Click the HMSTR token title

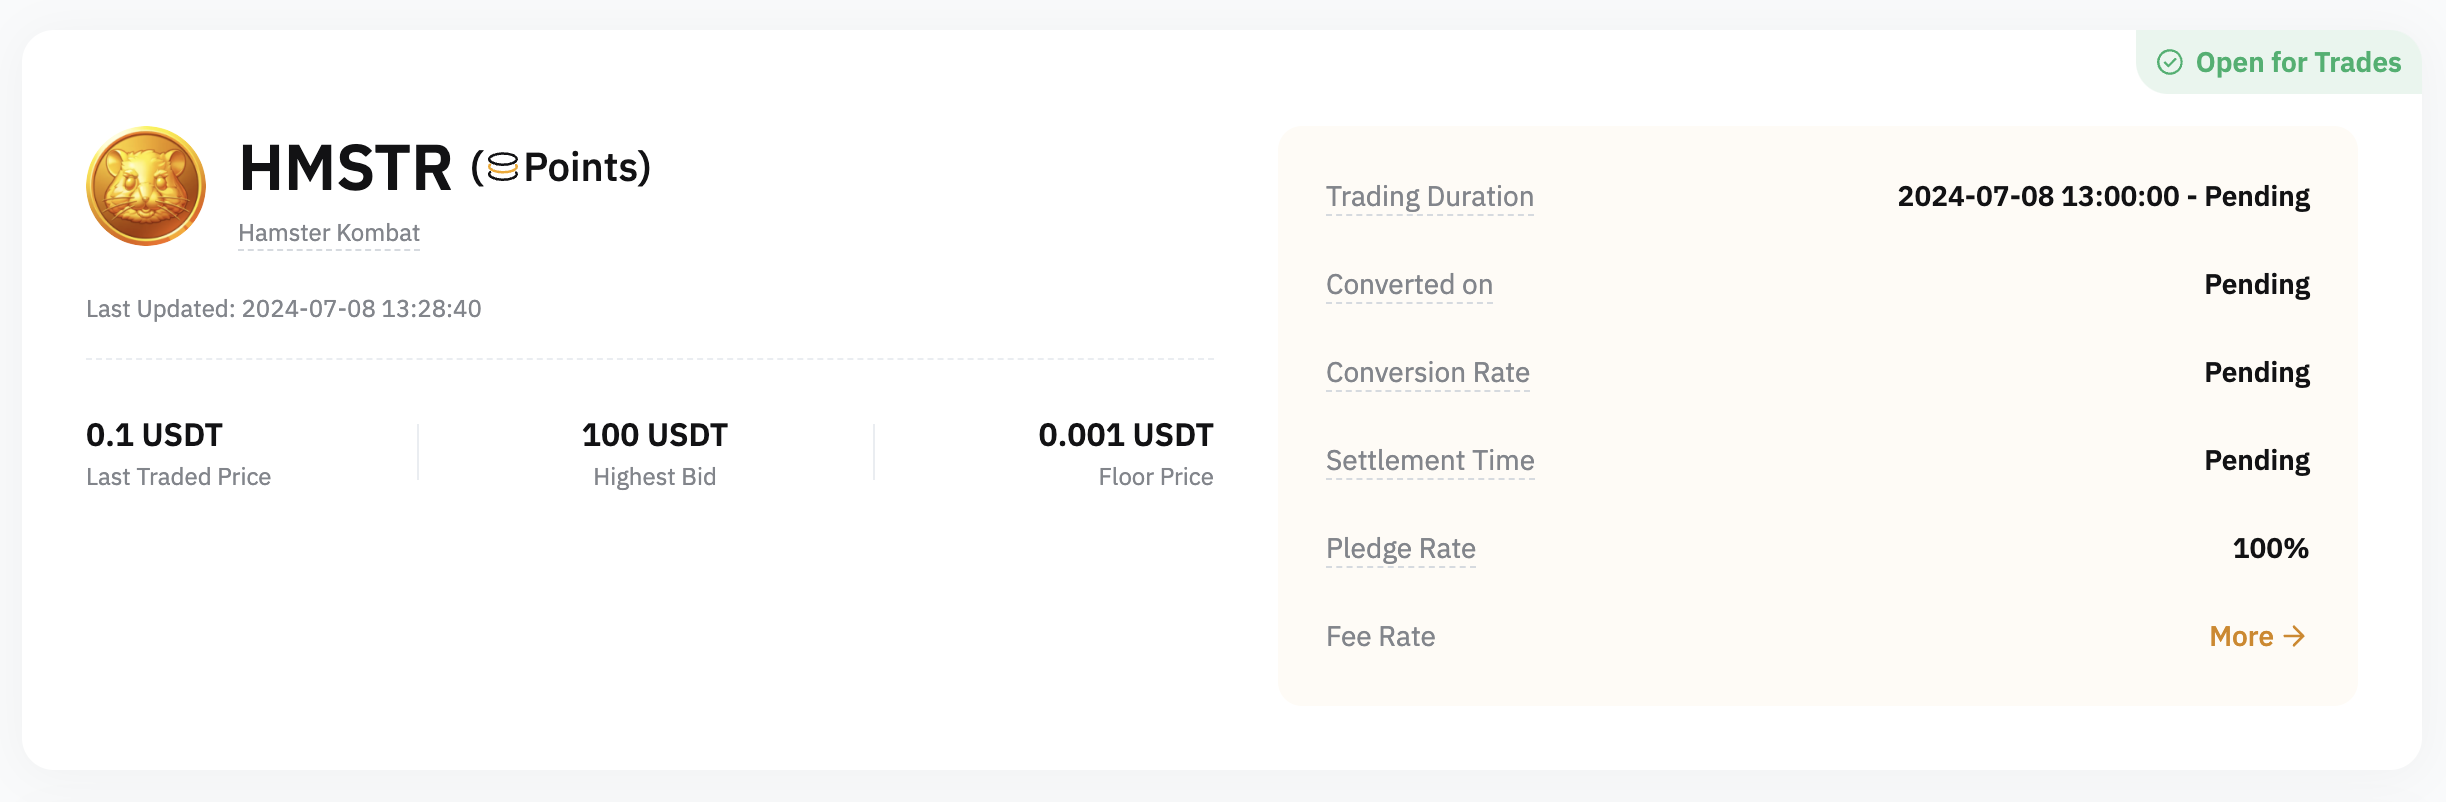345,167
